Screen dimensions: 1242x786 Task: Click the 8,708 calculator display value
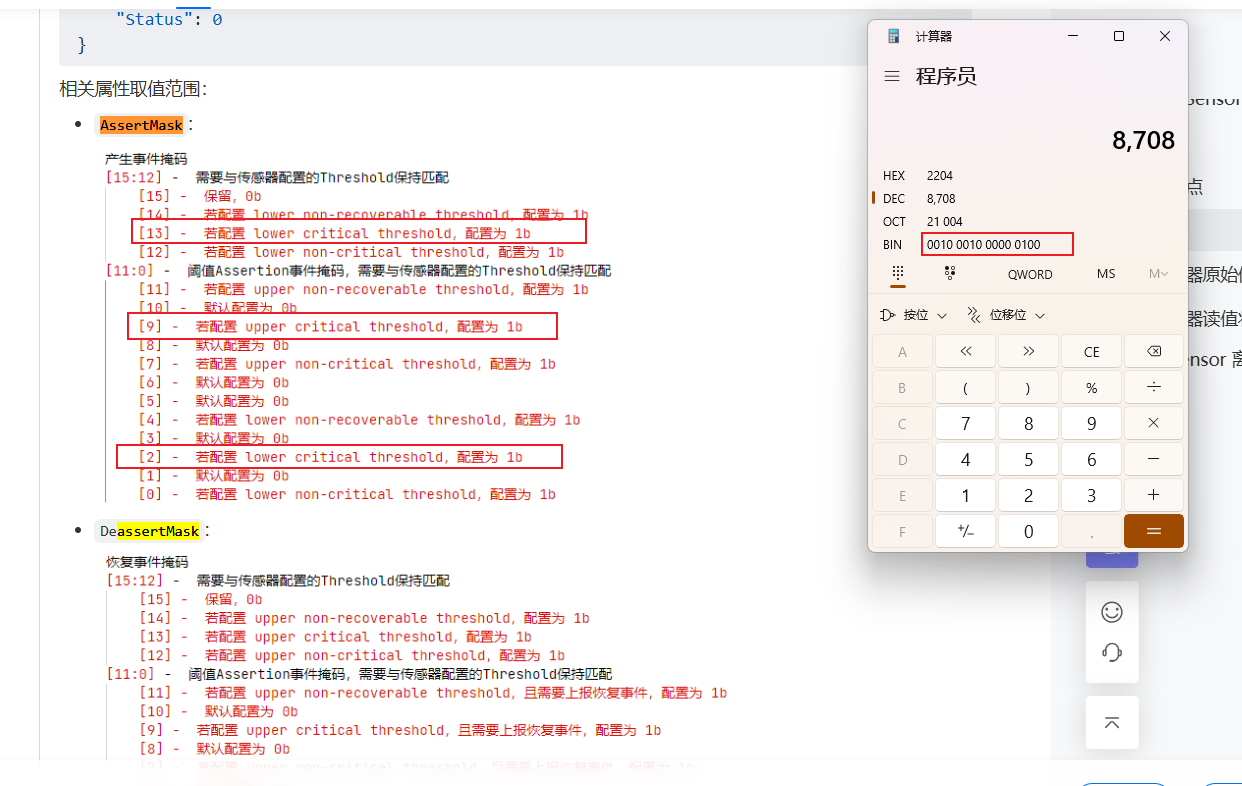pos(1143,140)
